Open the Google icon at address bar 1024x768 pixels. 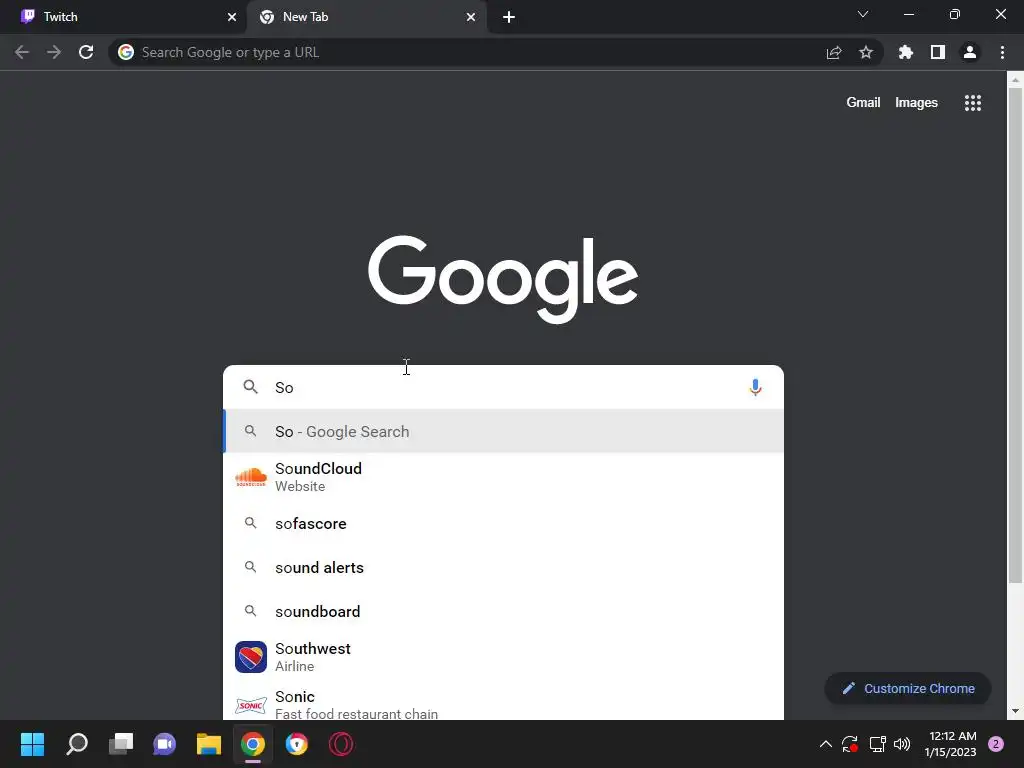tap(126, 52)
